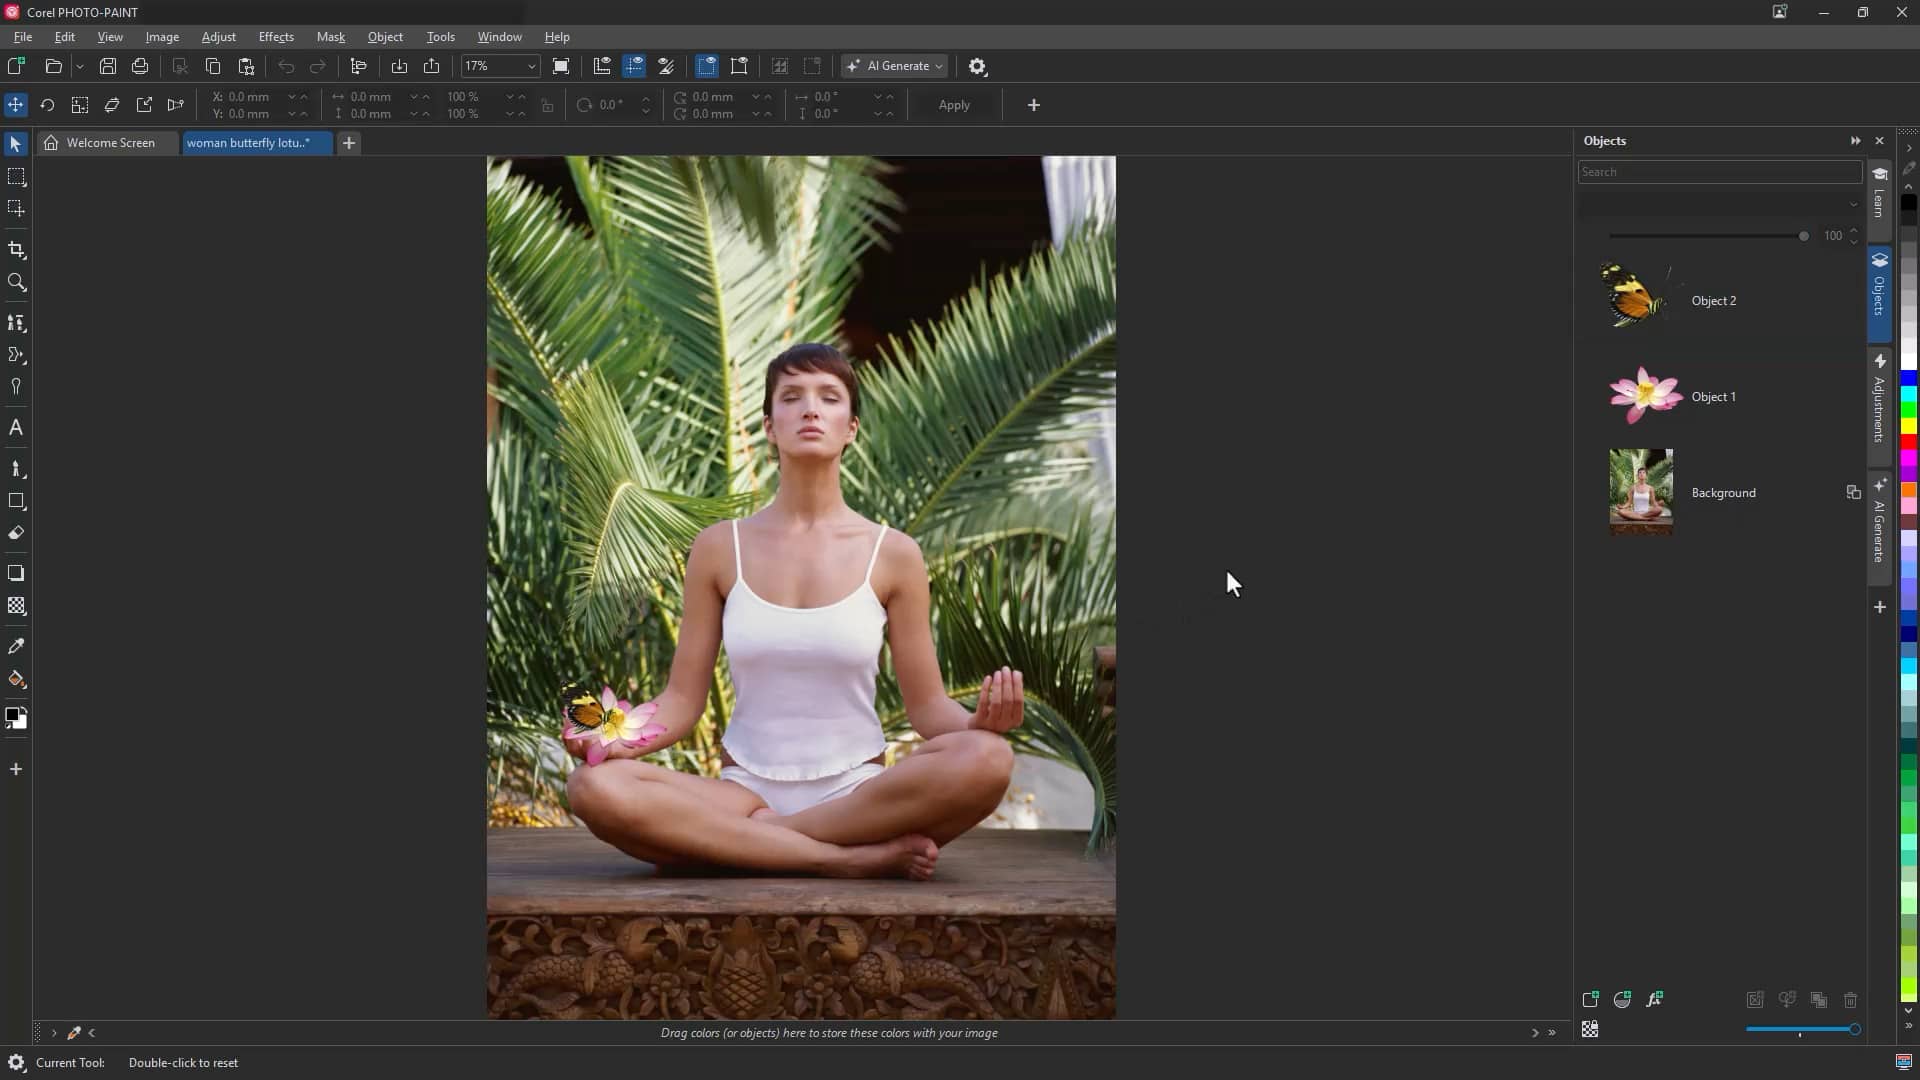Click the Apply button
This screenshot has height=1080, width=1920.
954,105
